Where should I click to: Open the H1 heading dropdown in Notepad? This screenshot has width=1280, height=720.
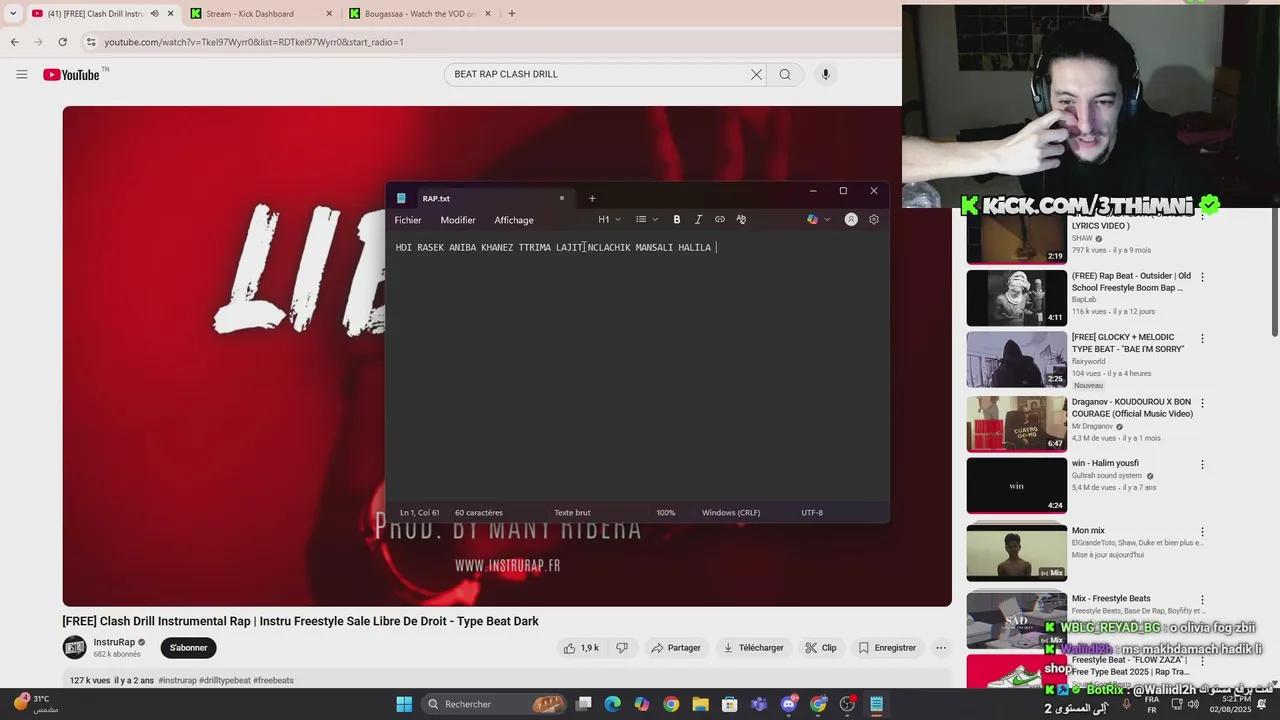coord(609,219)
